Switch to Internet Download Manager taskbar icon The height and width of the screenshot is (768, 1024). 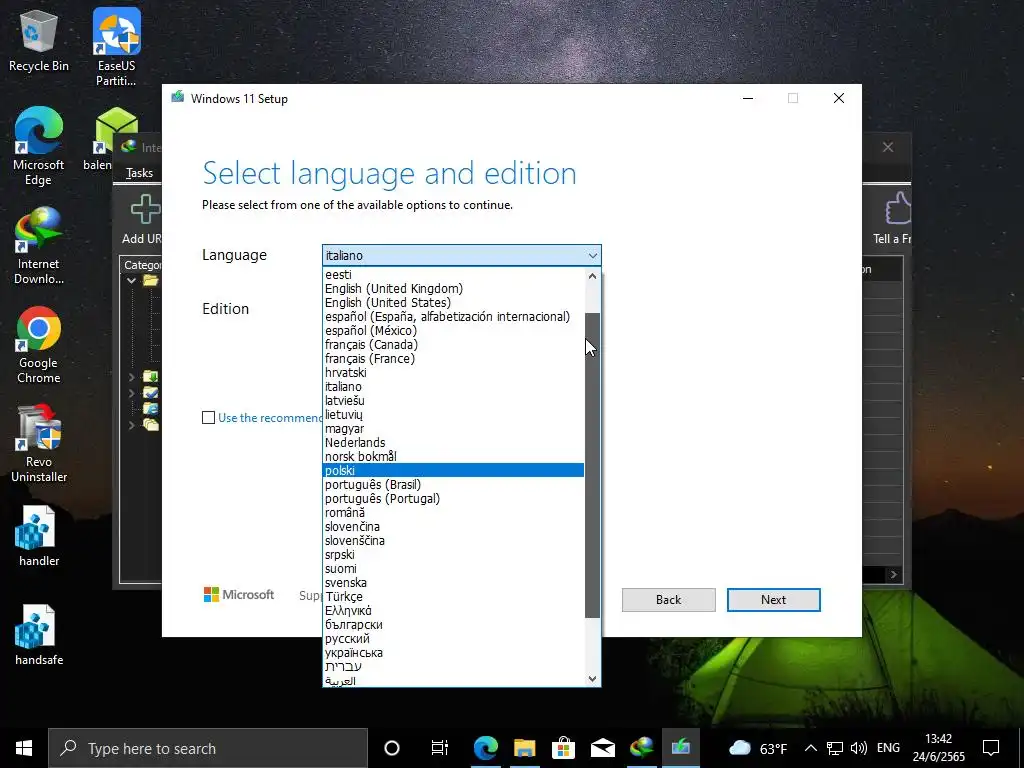click(641, 748)
